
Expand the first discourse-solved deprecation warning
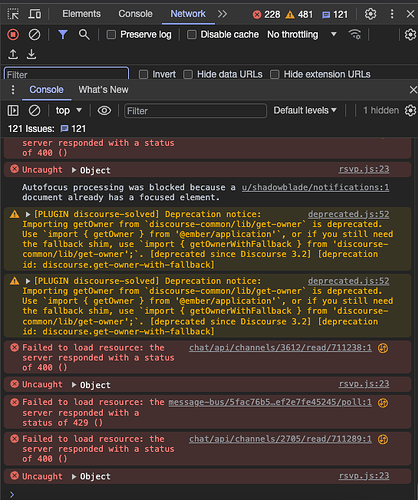28,214
